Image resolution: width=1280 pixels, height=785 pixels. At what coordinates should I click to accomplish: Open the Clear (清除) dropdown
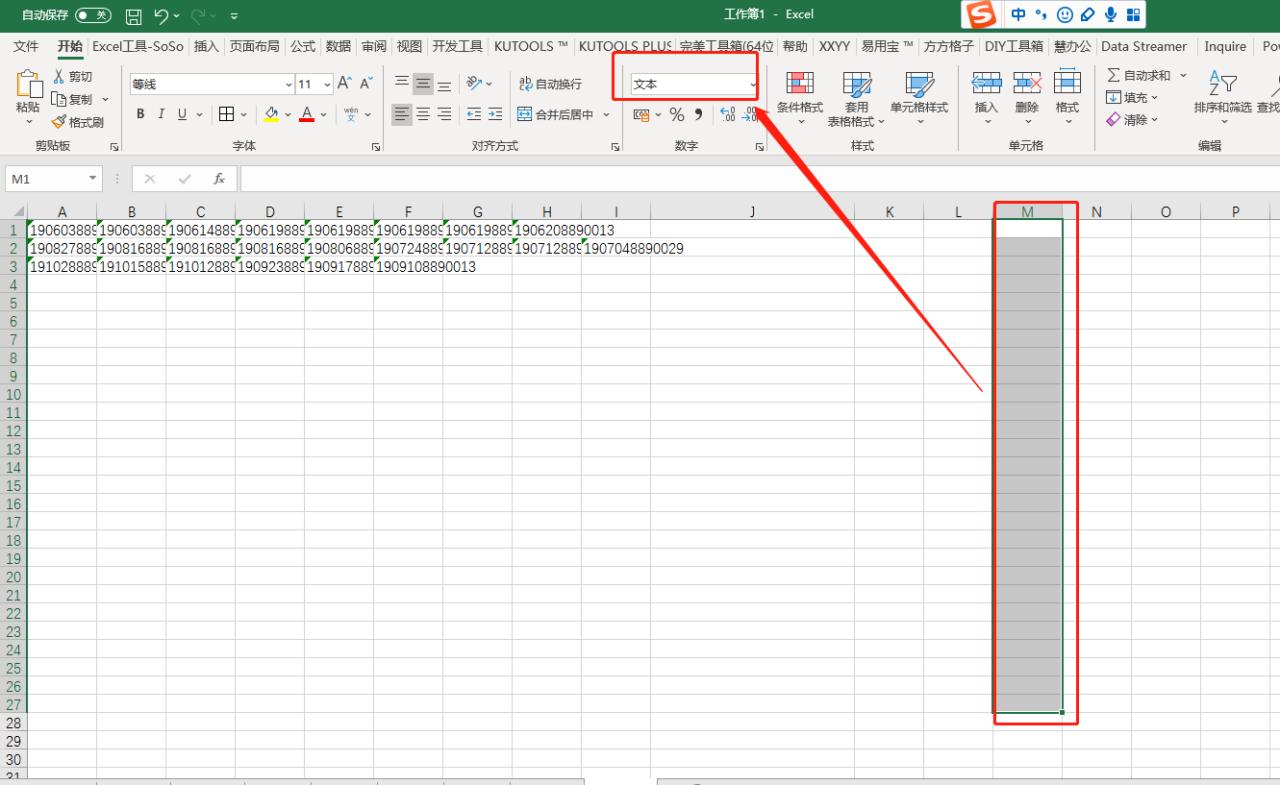[1132, 119]
